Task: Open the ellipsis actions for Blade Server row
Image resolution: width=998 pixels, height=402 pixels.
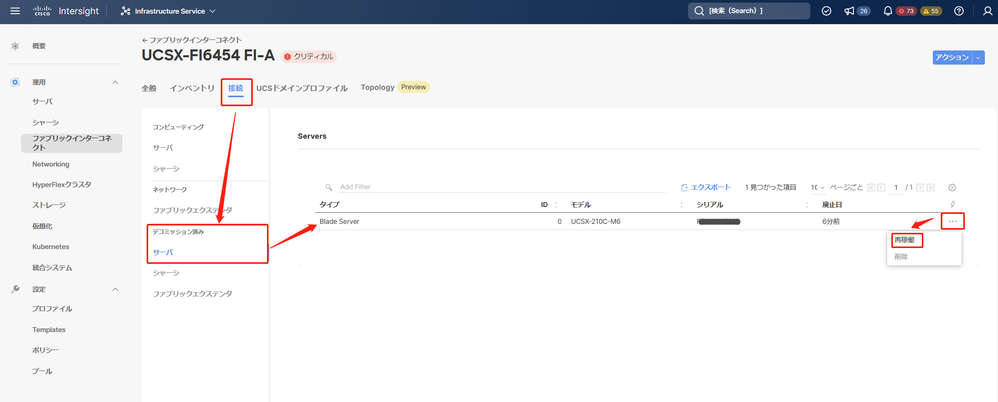Action: [x=952, y=221]
